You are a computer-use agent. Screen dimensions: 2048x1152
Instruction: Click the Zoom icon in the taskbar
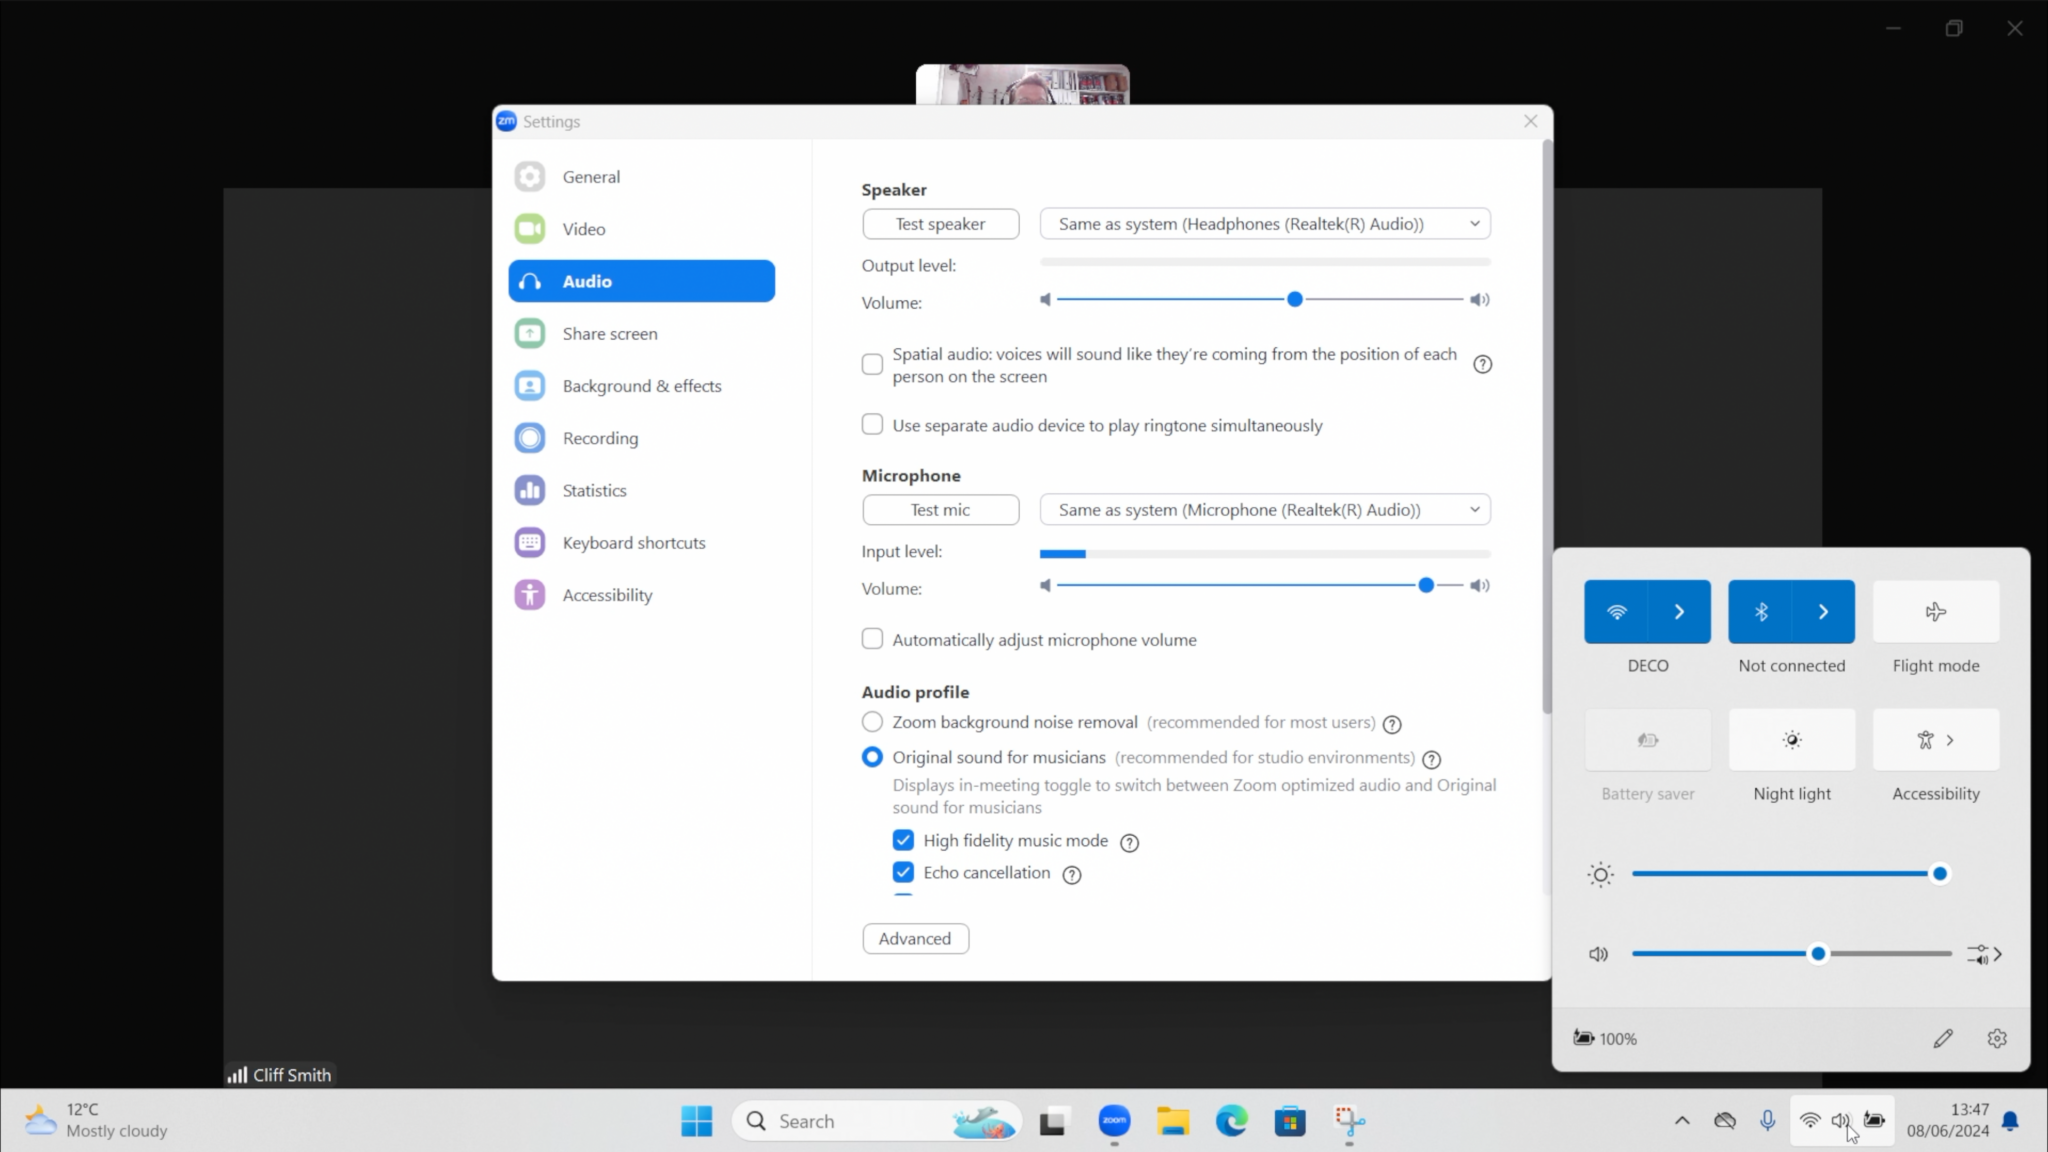pyautogui.click(x=1114, y=1121)
